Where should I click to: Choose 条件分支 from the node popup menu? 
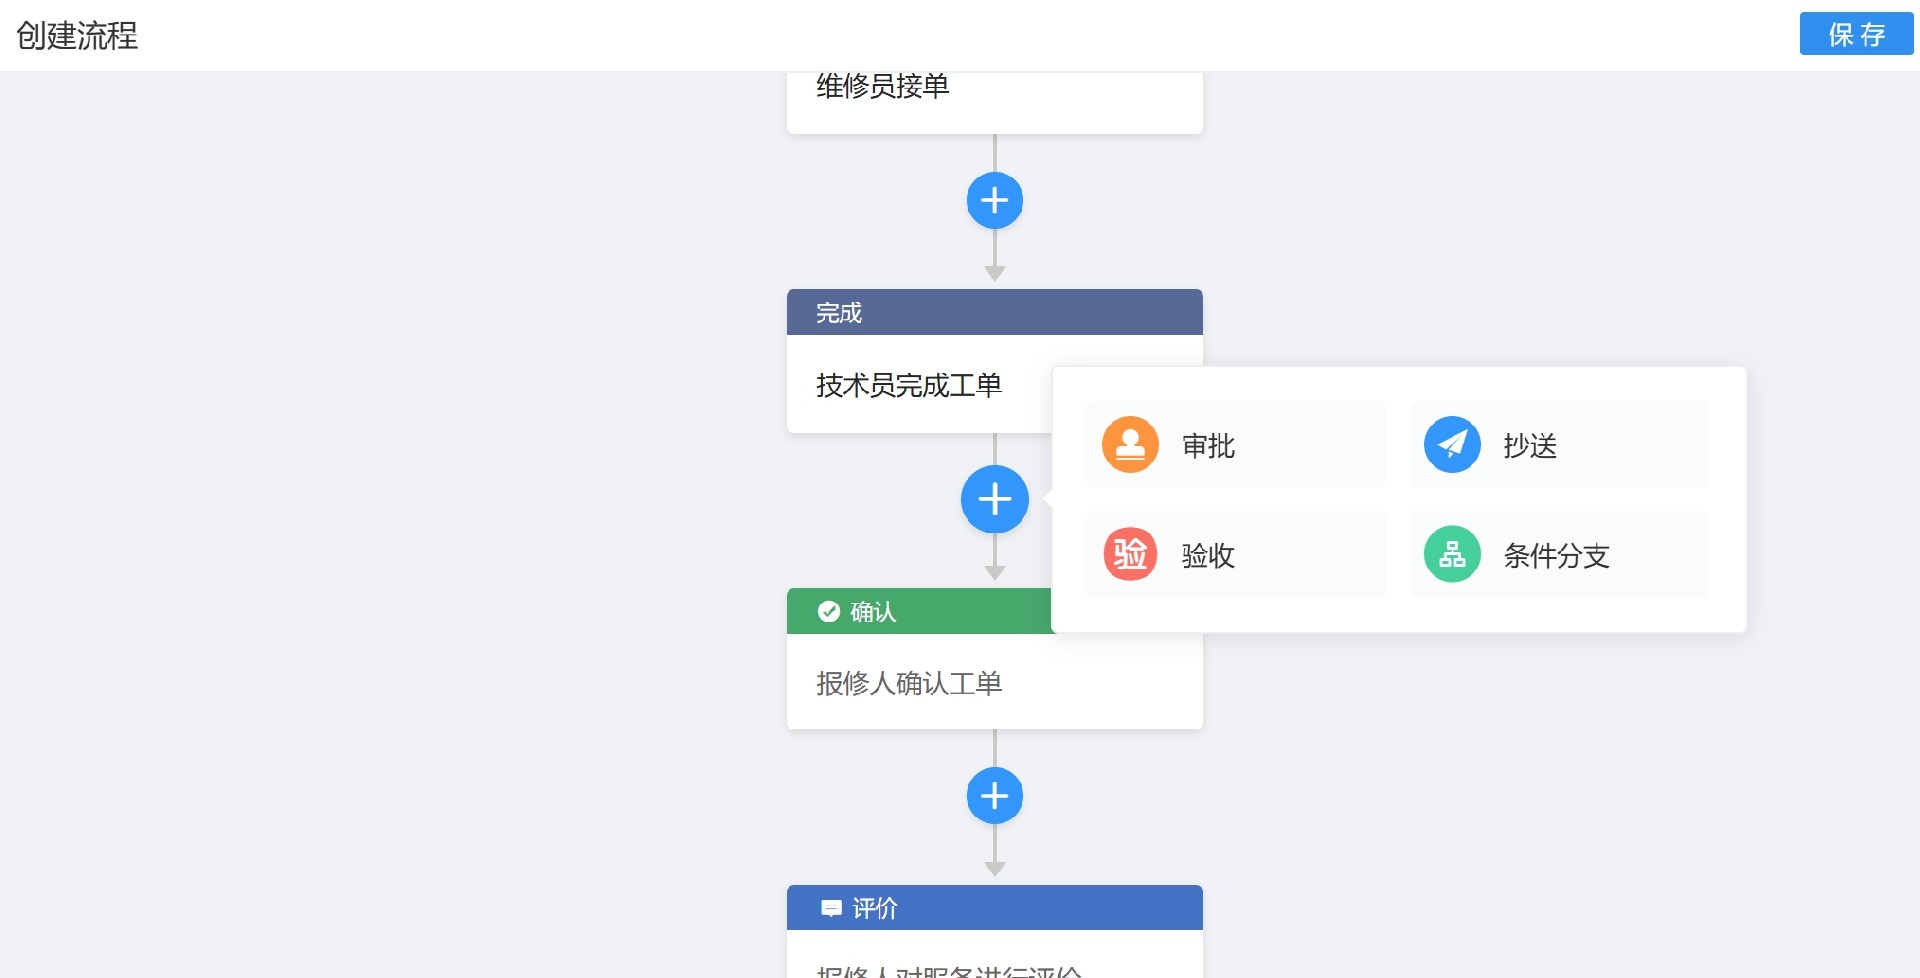tap(1556, 556)
